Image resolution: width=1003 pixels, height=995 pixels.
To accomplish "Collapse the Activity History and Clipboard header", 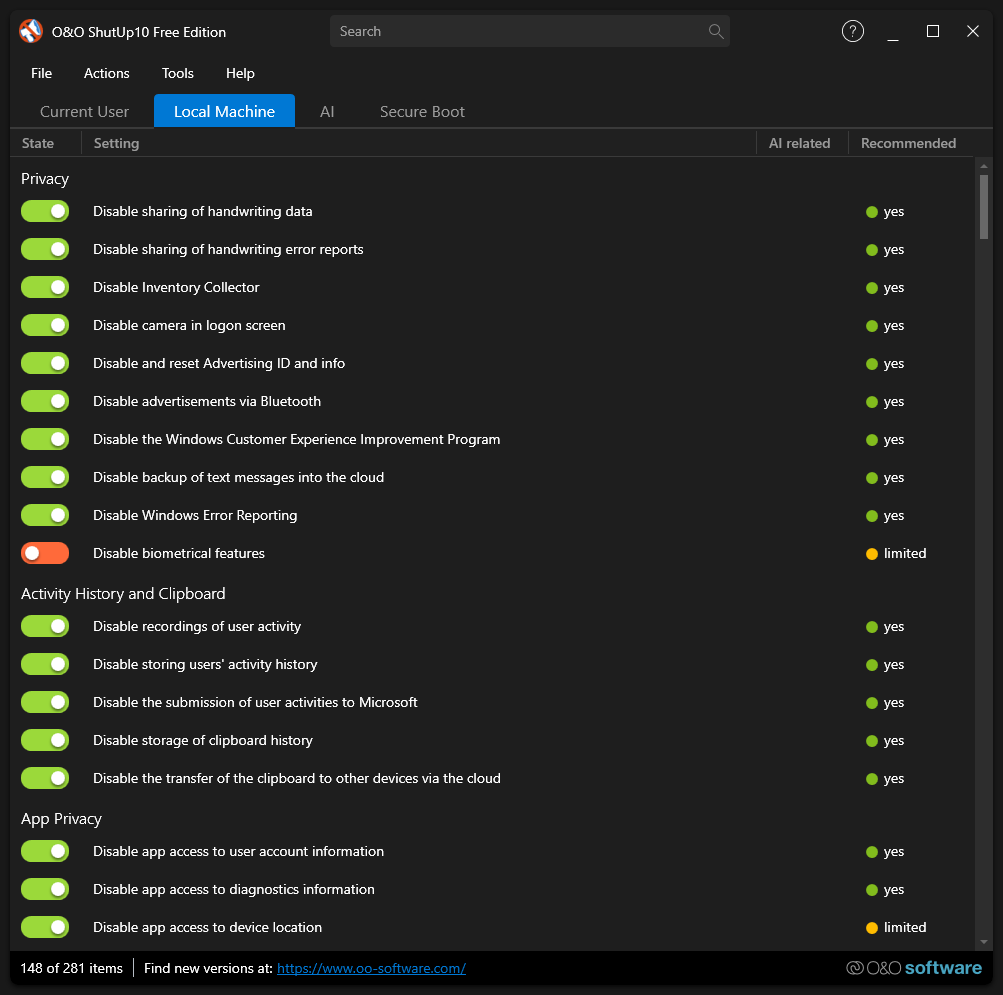I will point(123,594).
